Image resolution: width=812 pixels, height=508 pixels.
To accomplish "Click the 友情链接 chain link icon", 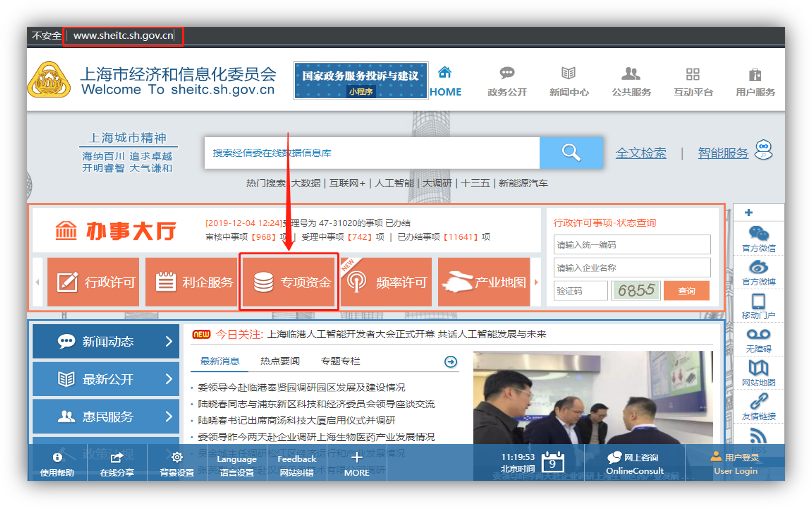I will 758,404.
